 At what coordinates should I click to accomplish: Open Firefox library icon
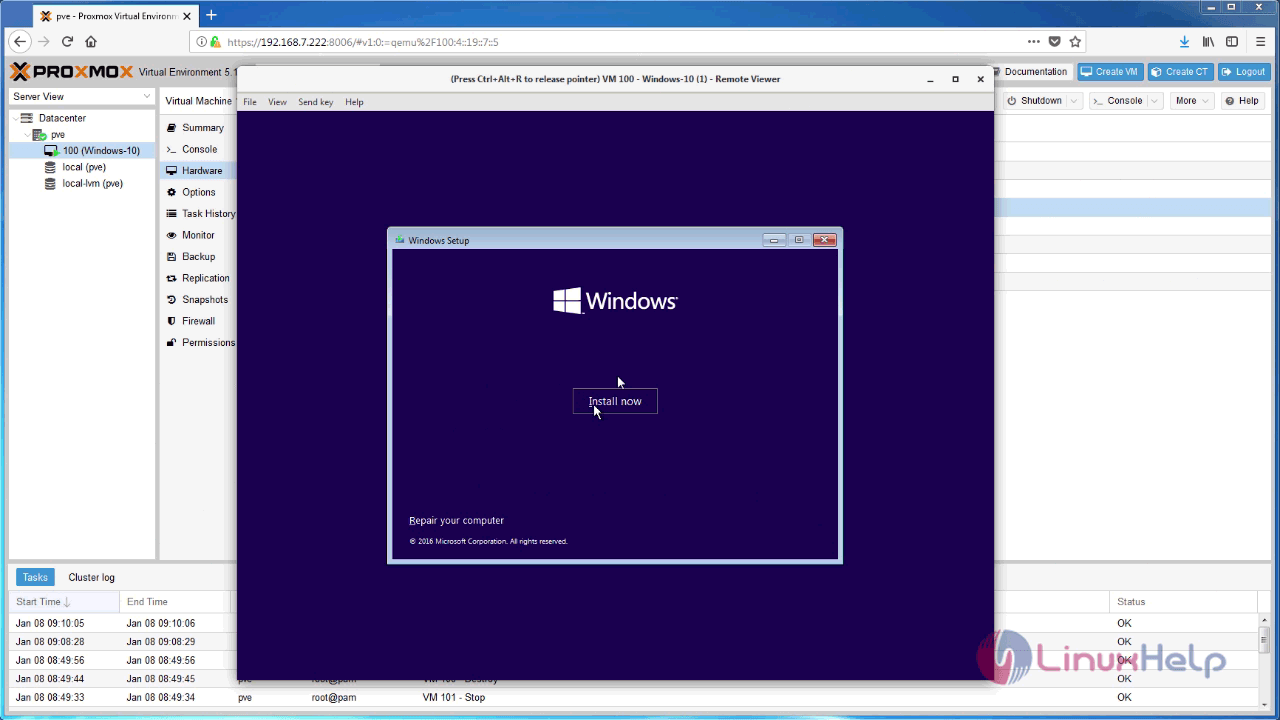tap(1208, 42)
